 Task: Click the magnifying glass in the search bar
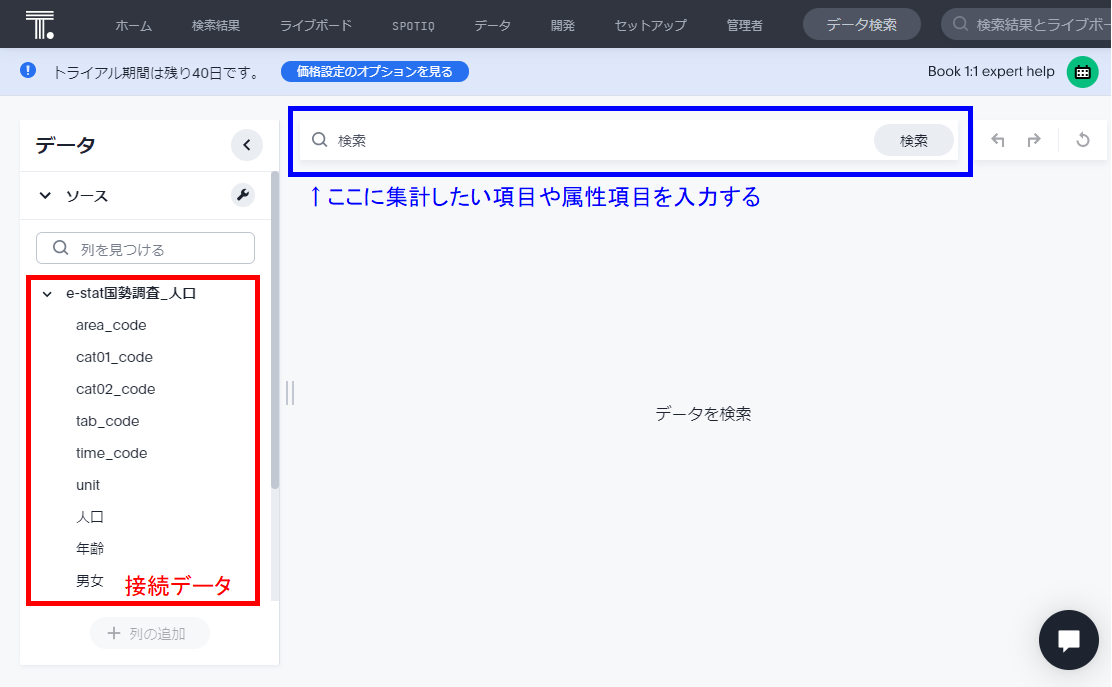tap(319, 140)
